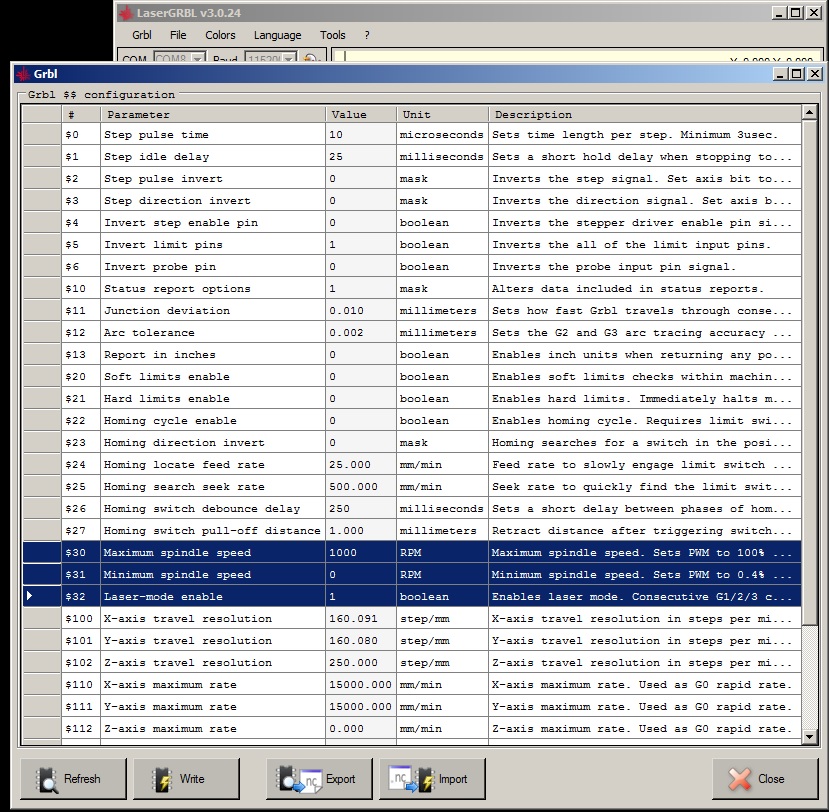The image size is (829, 812).
Task: Click the Grbl dialog title icon
Action: pos(23,74)
